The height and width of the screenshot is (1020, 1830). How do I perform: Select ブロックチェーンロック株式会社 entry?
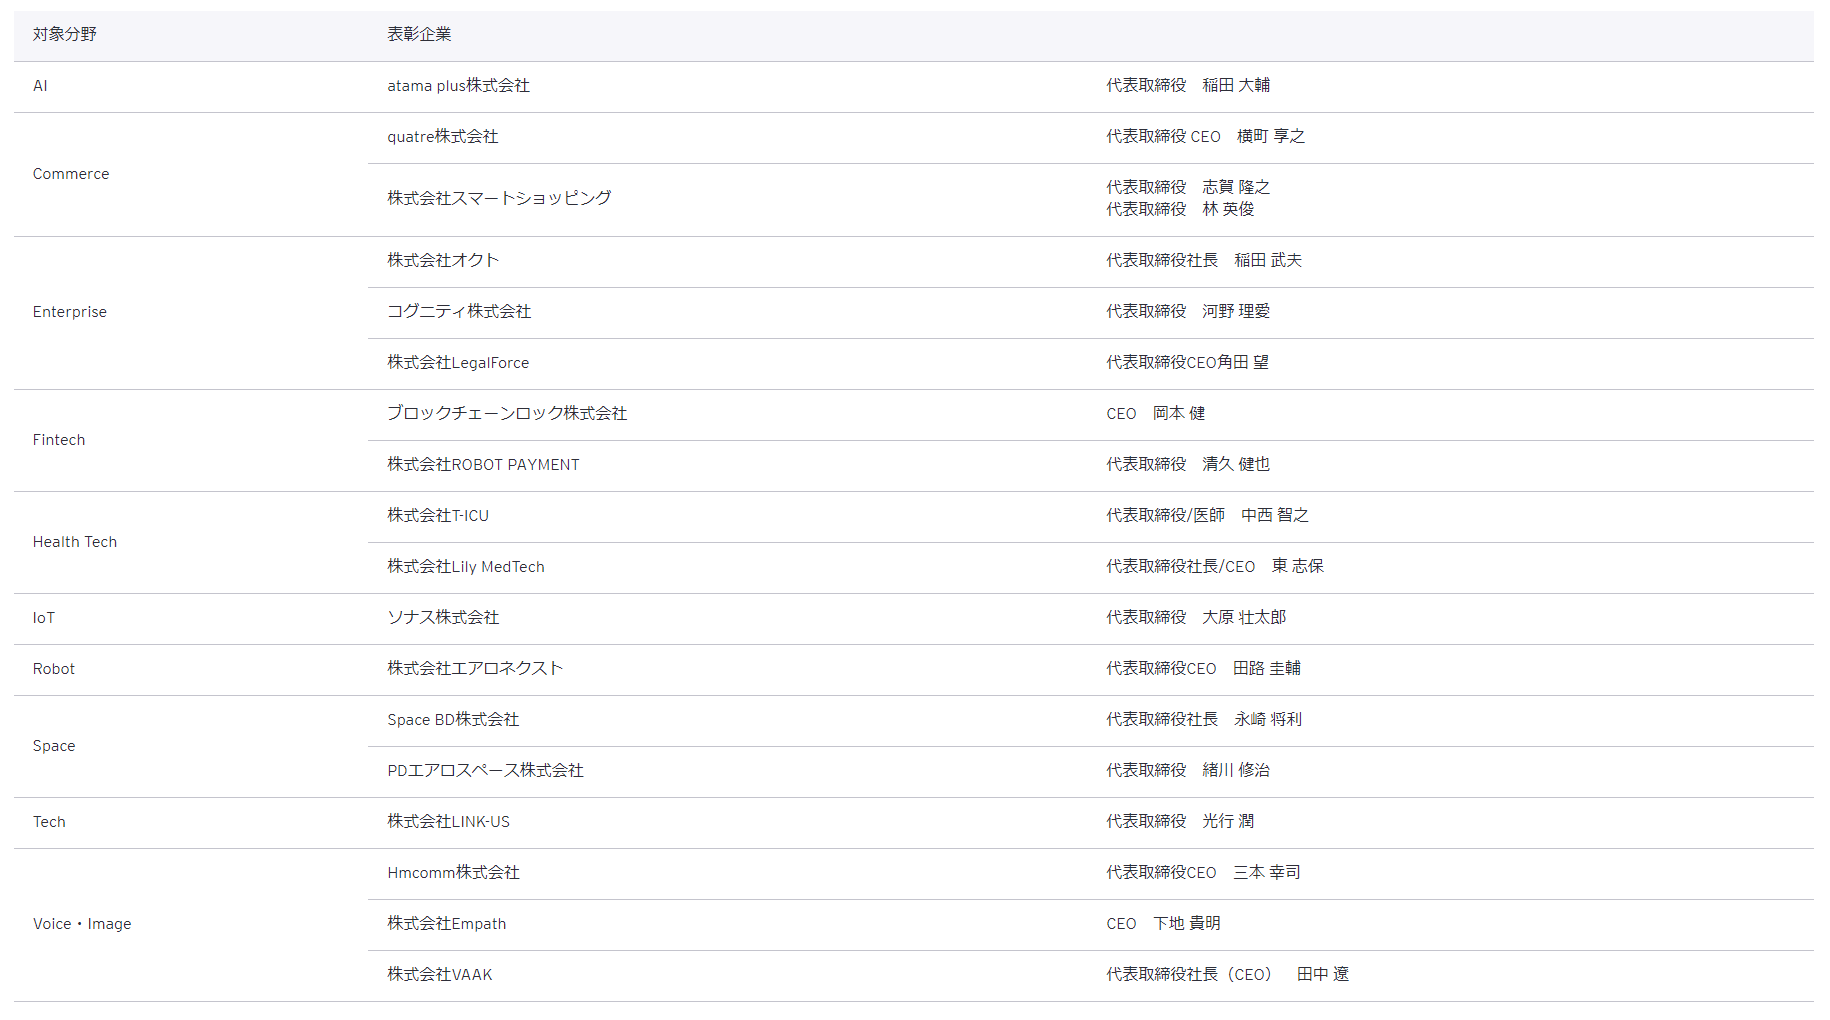click(507, 414)
